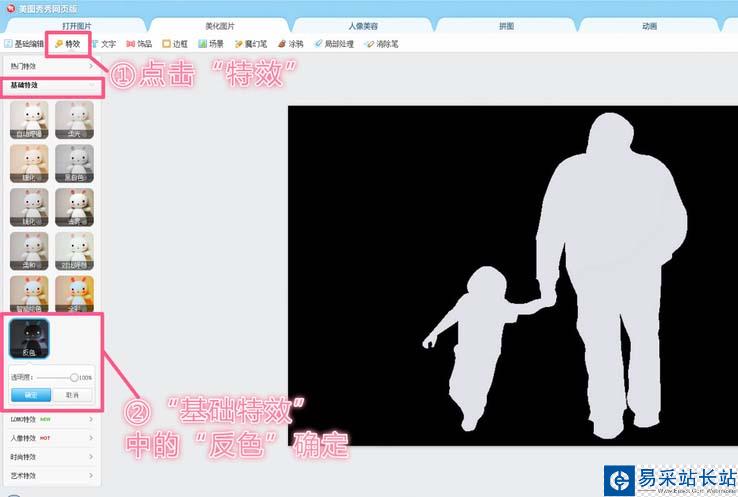Image resolution: width=738 pixels, height=497 pixels.
Task: Click the silhouette image on the canvas
Action: point(513,276)
